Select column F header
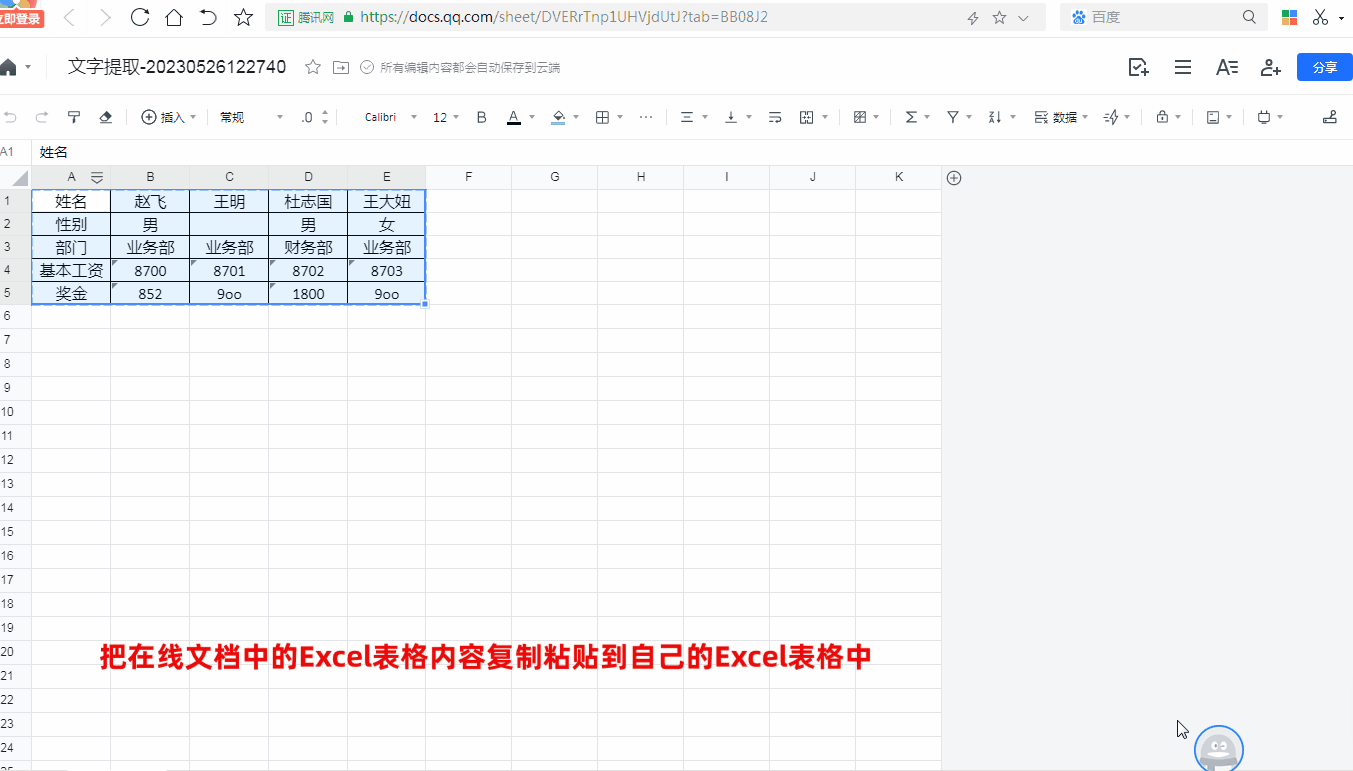The width and height of the screenshot is (1353, 771). 469,177
